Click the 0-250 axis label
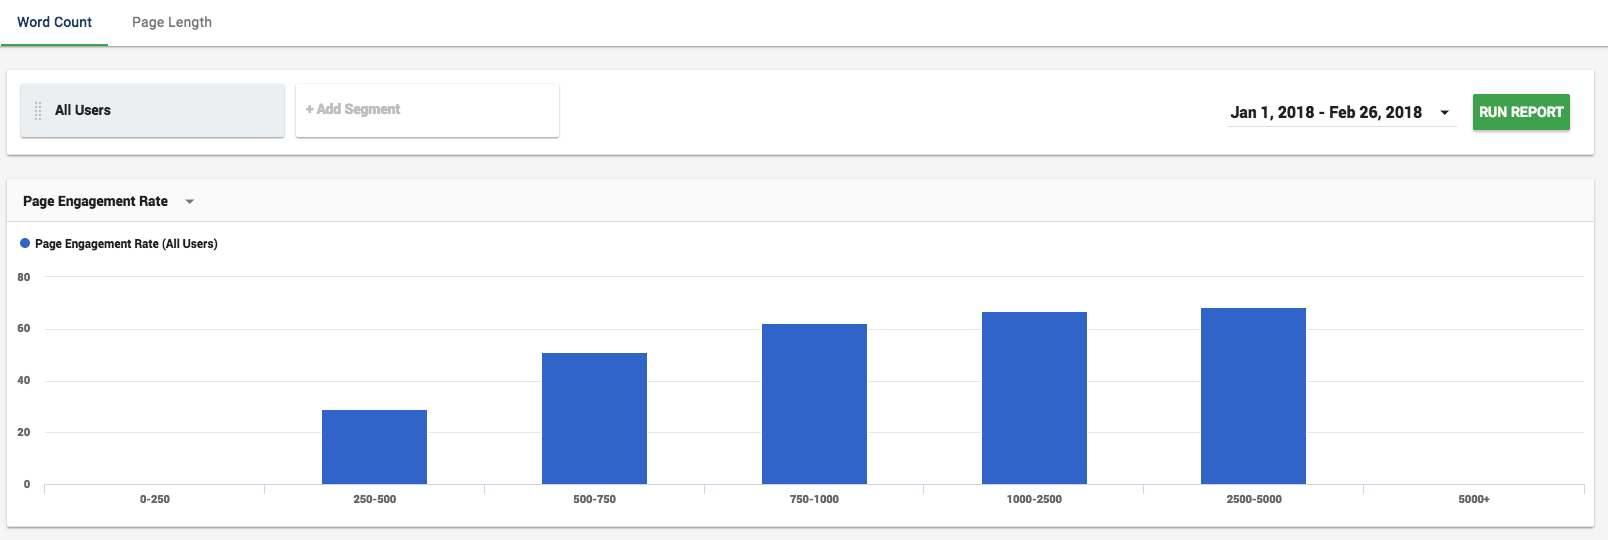This screenshot has width=1608, height=540. pyautogui.click(x=155, y=499)
